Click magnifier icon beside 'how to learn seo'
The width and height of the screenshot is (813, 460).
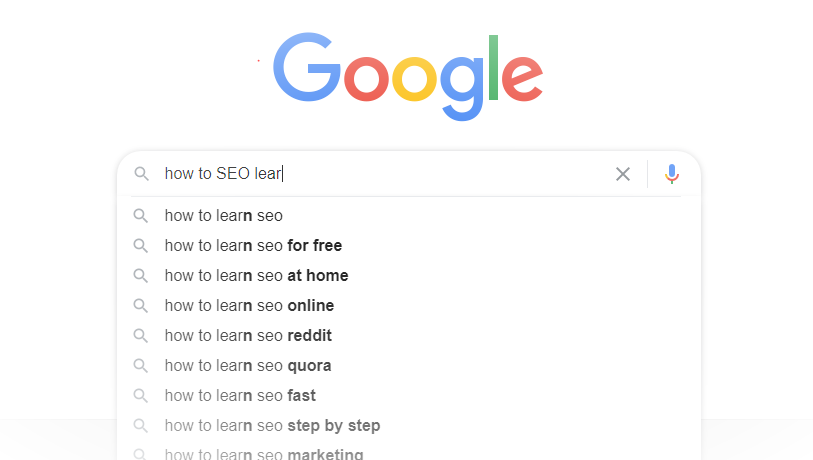point(141,216)
